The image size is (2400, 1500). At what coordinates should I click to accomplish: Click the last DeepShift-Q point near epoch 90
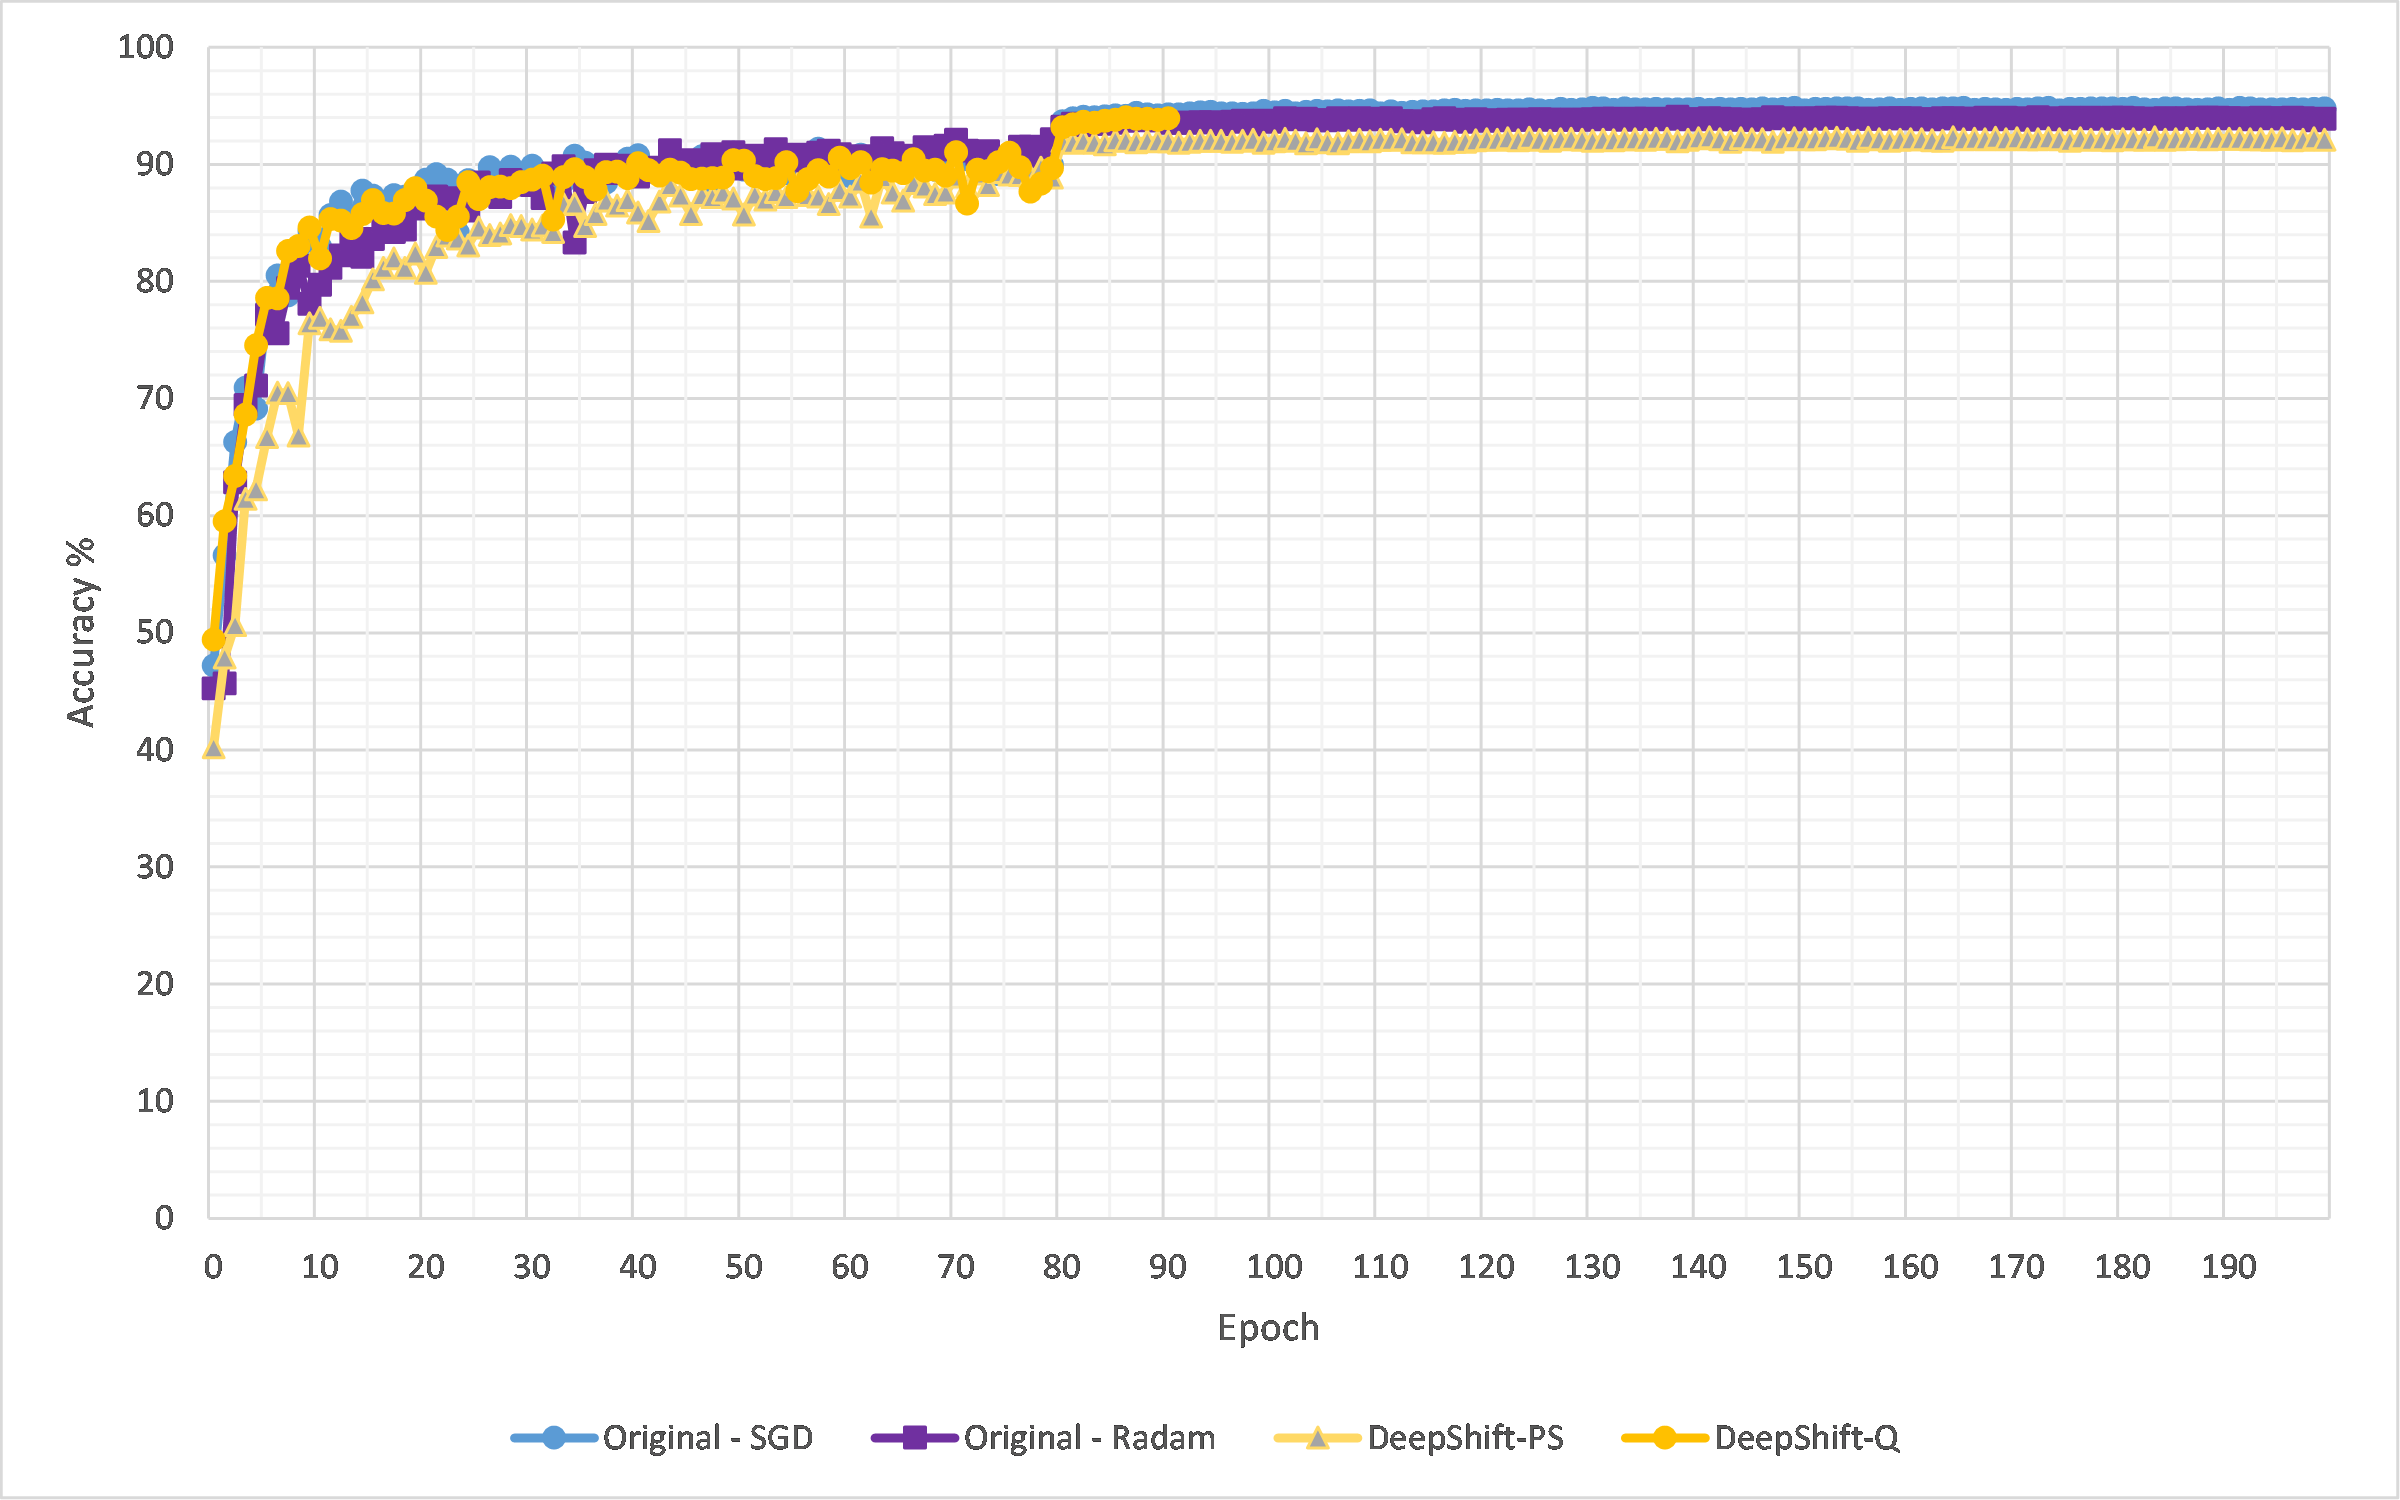pyautogui.click(x=1169, y=119)
